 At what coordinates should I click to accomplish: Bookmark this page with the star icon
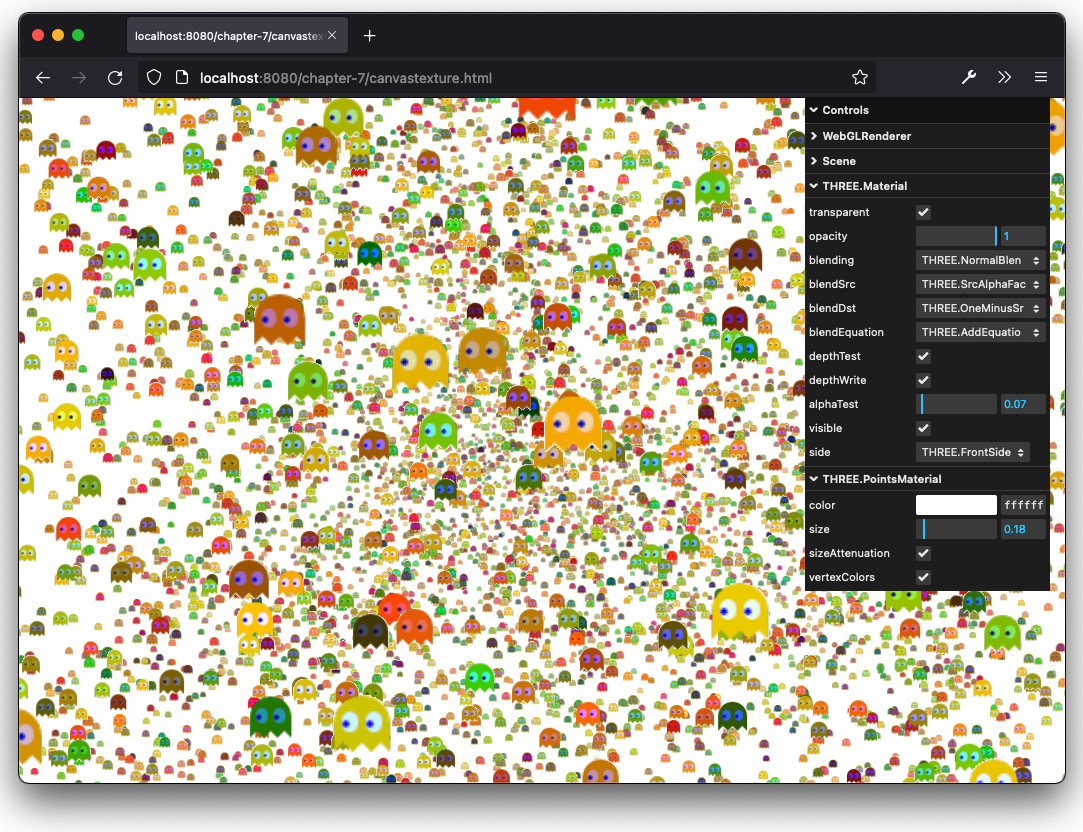point(859,77)
